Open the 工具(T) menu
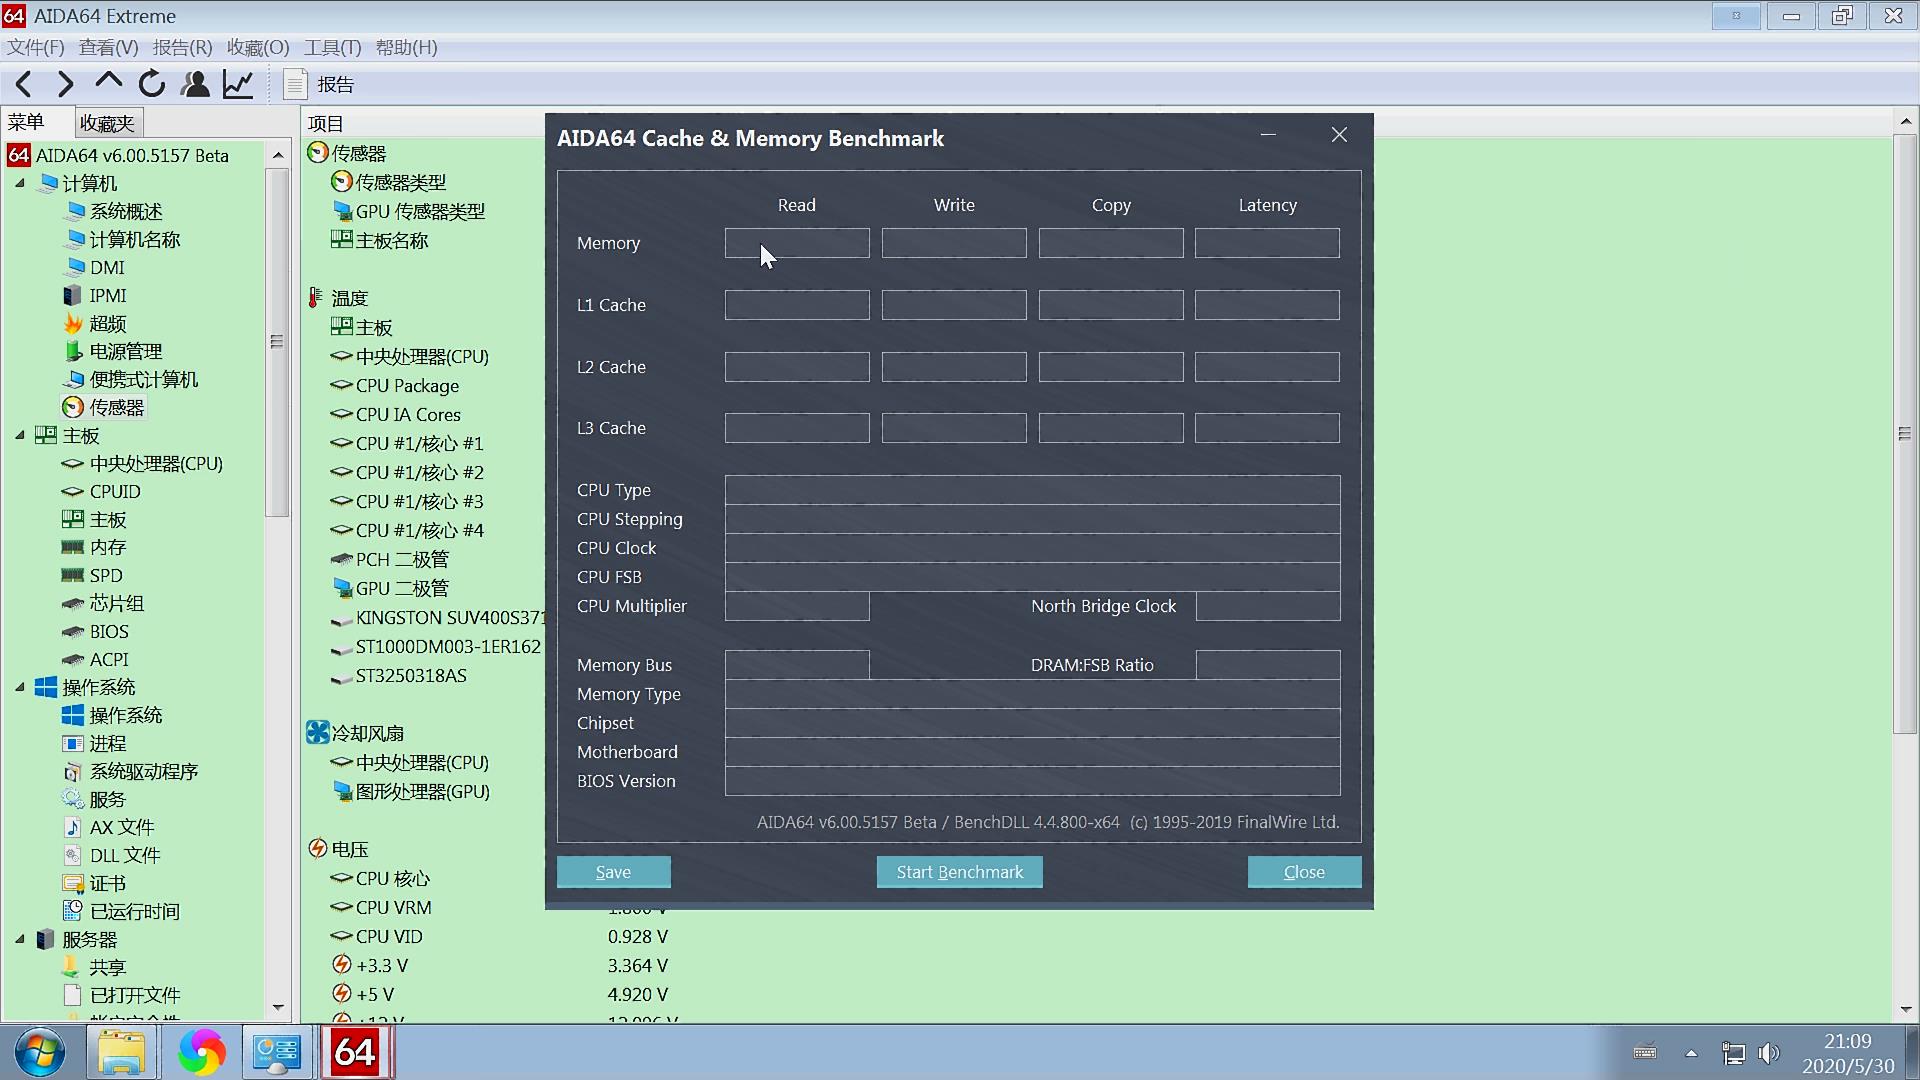 [332, 48]
